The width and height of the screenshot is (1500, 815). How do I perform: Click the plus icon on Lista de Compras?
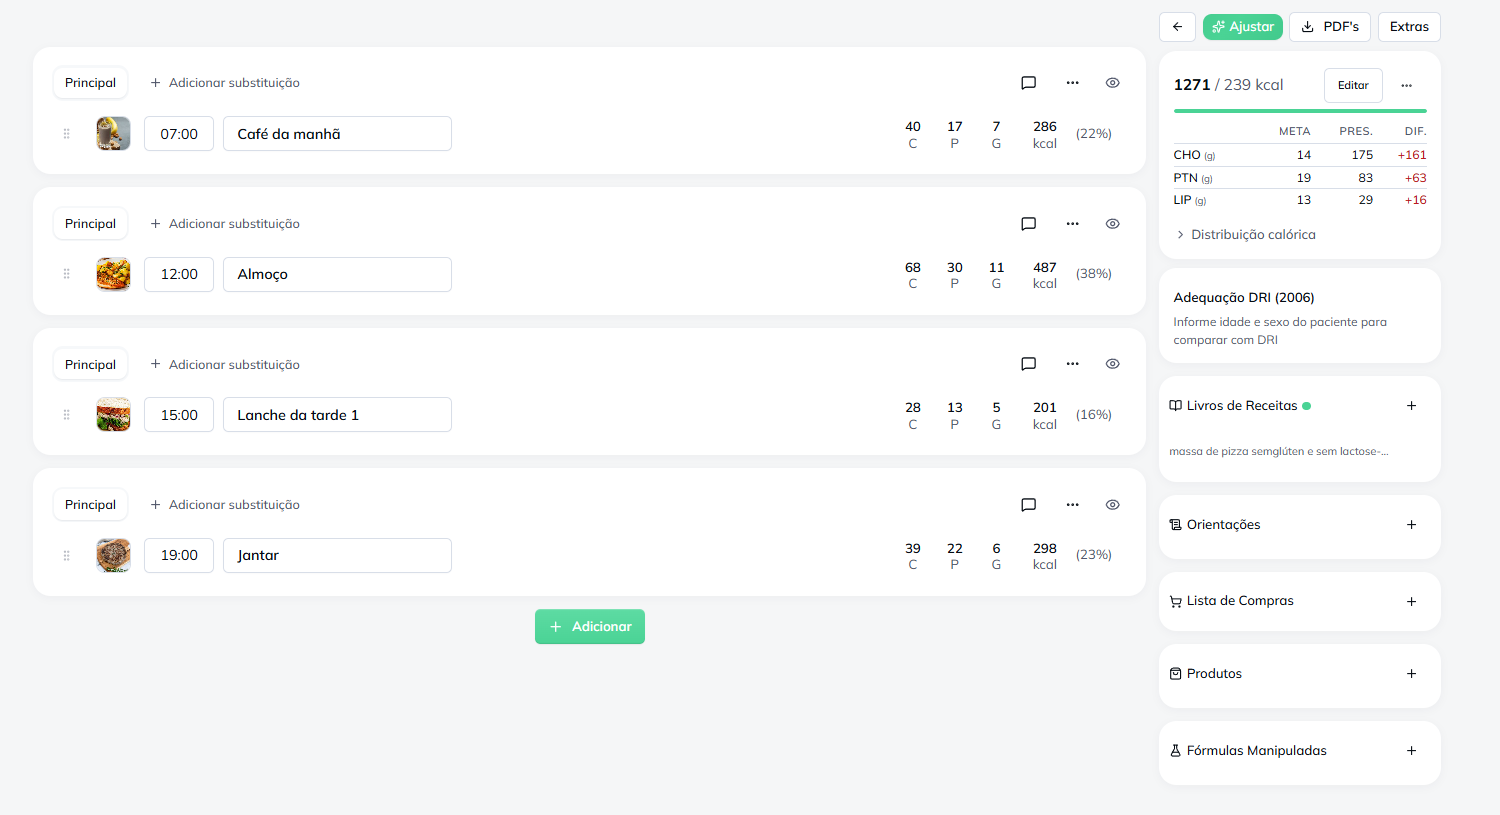coord(1411,601)
